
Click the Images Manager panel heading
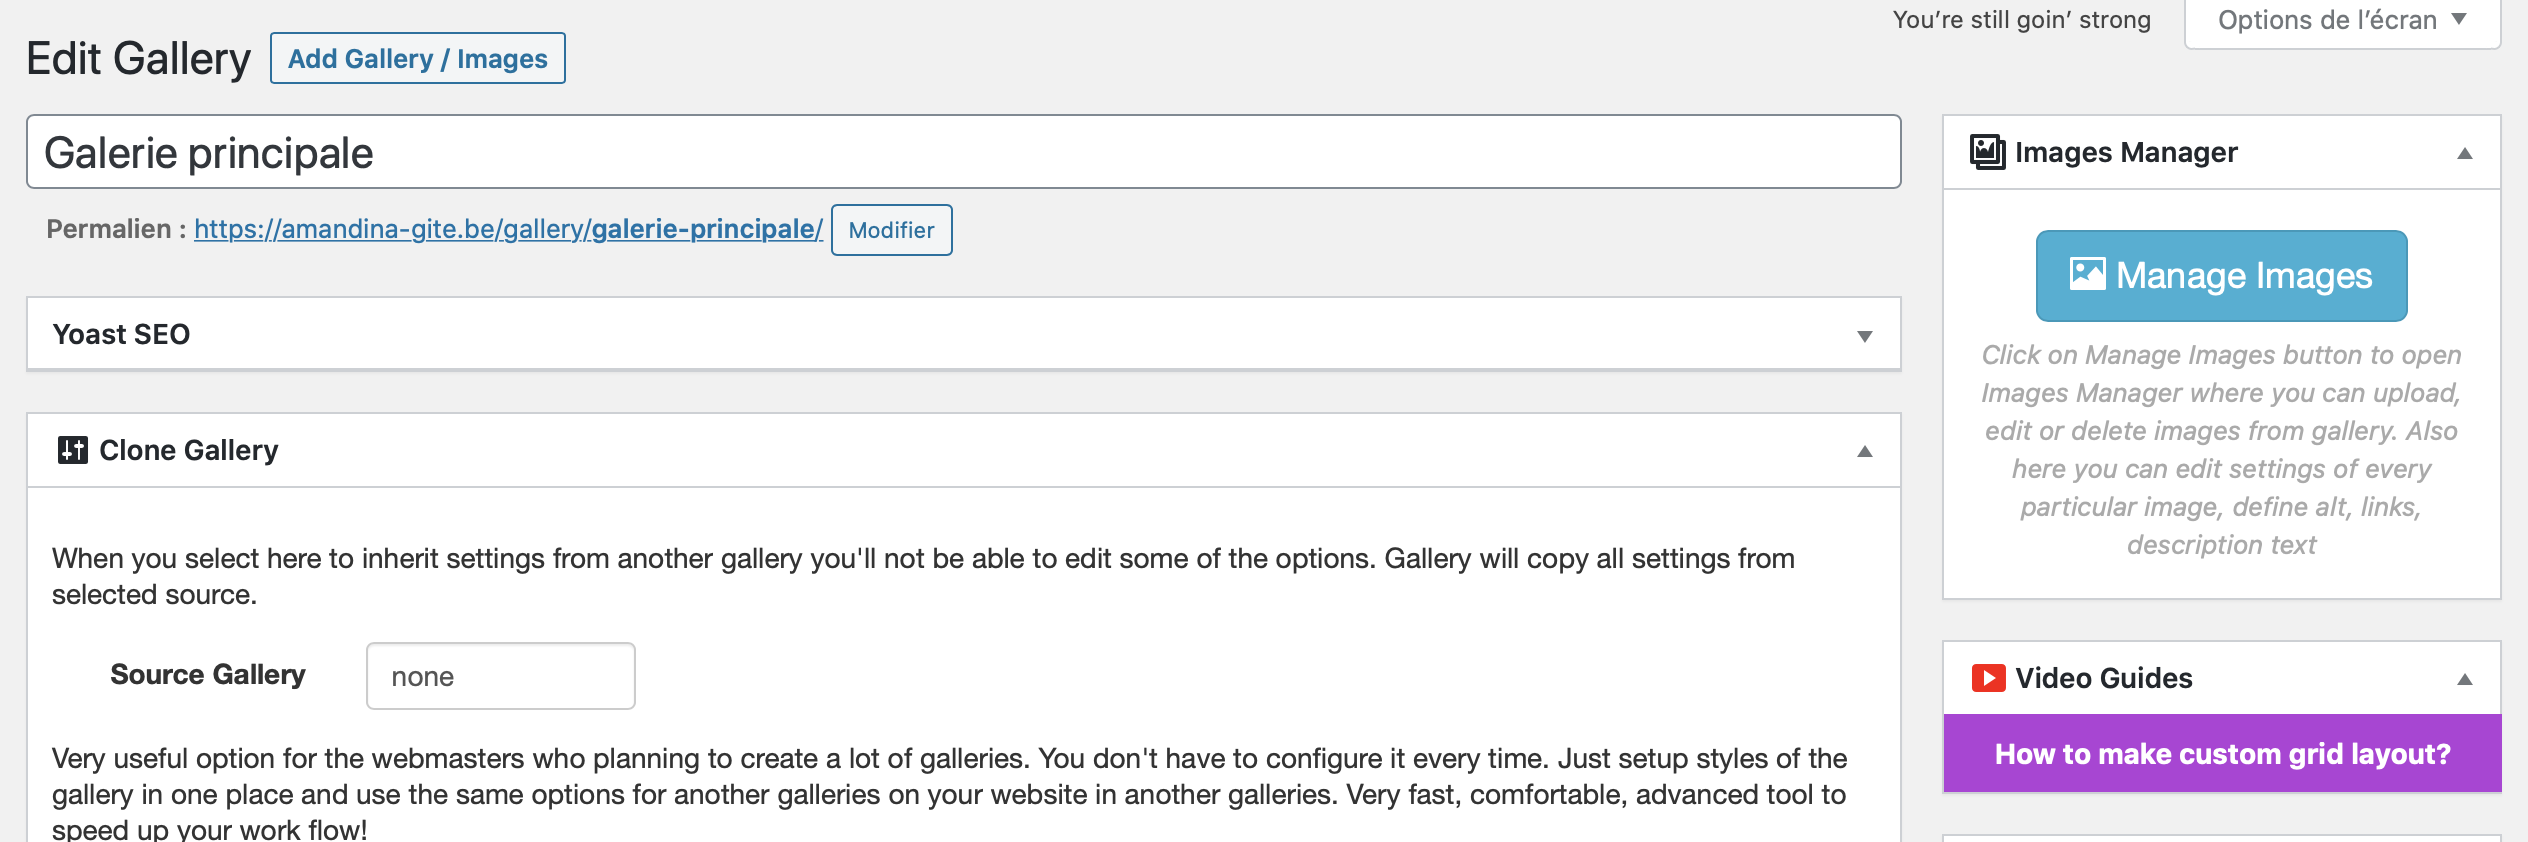click(2125, 152)
